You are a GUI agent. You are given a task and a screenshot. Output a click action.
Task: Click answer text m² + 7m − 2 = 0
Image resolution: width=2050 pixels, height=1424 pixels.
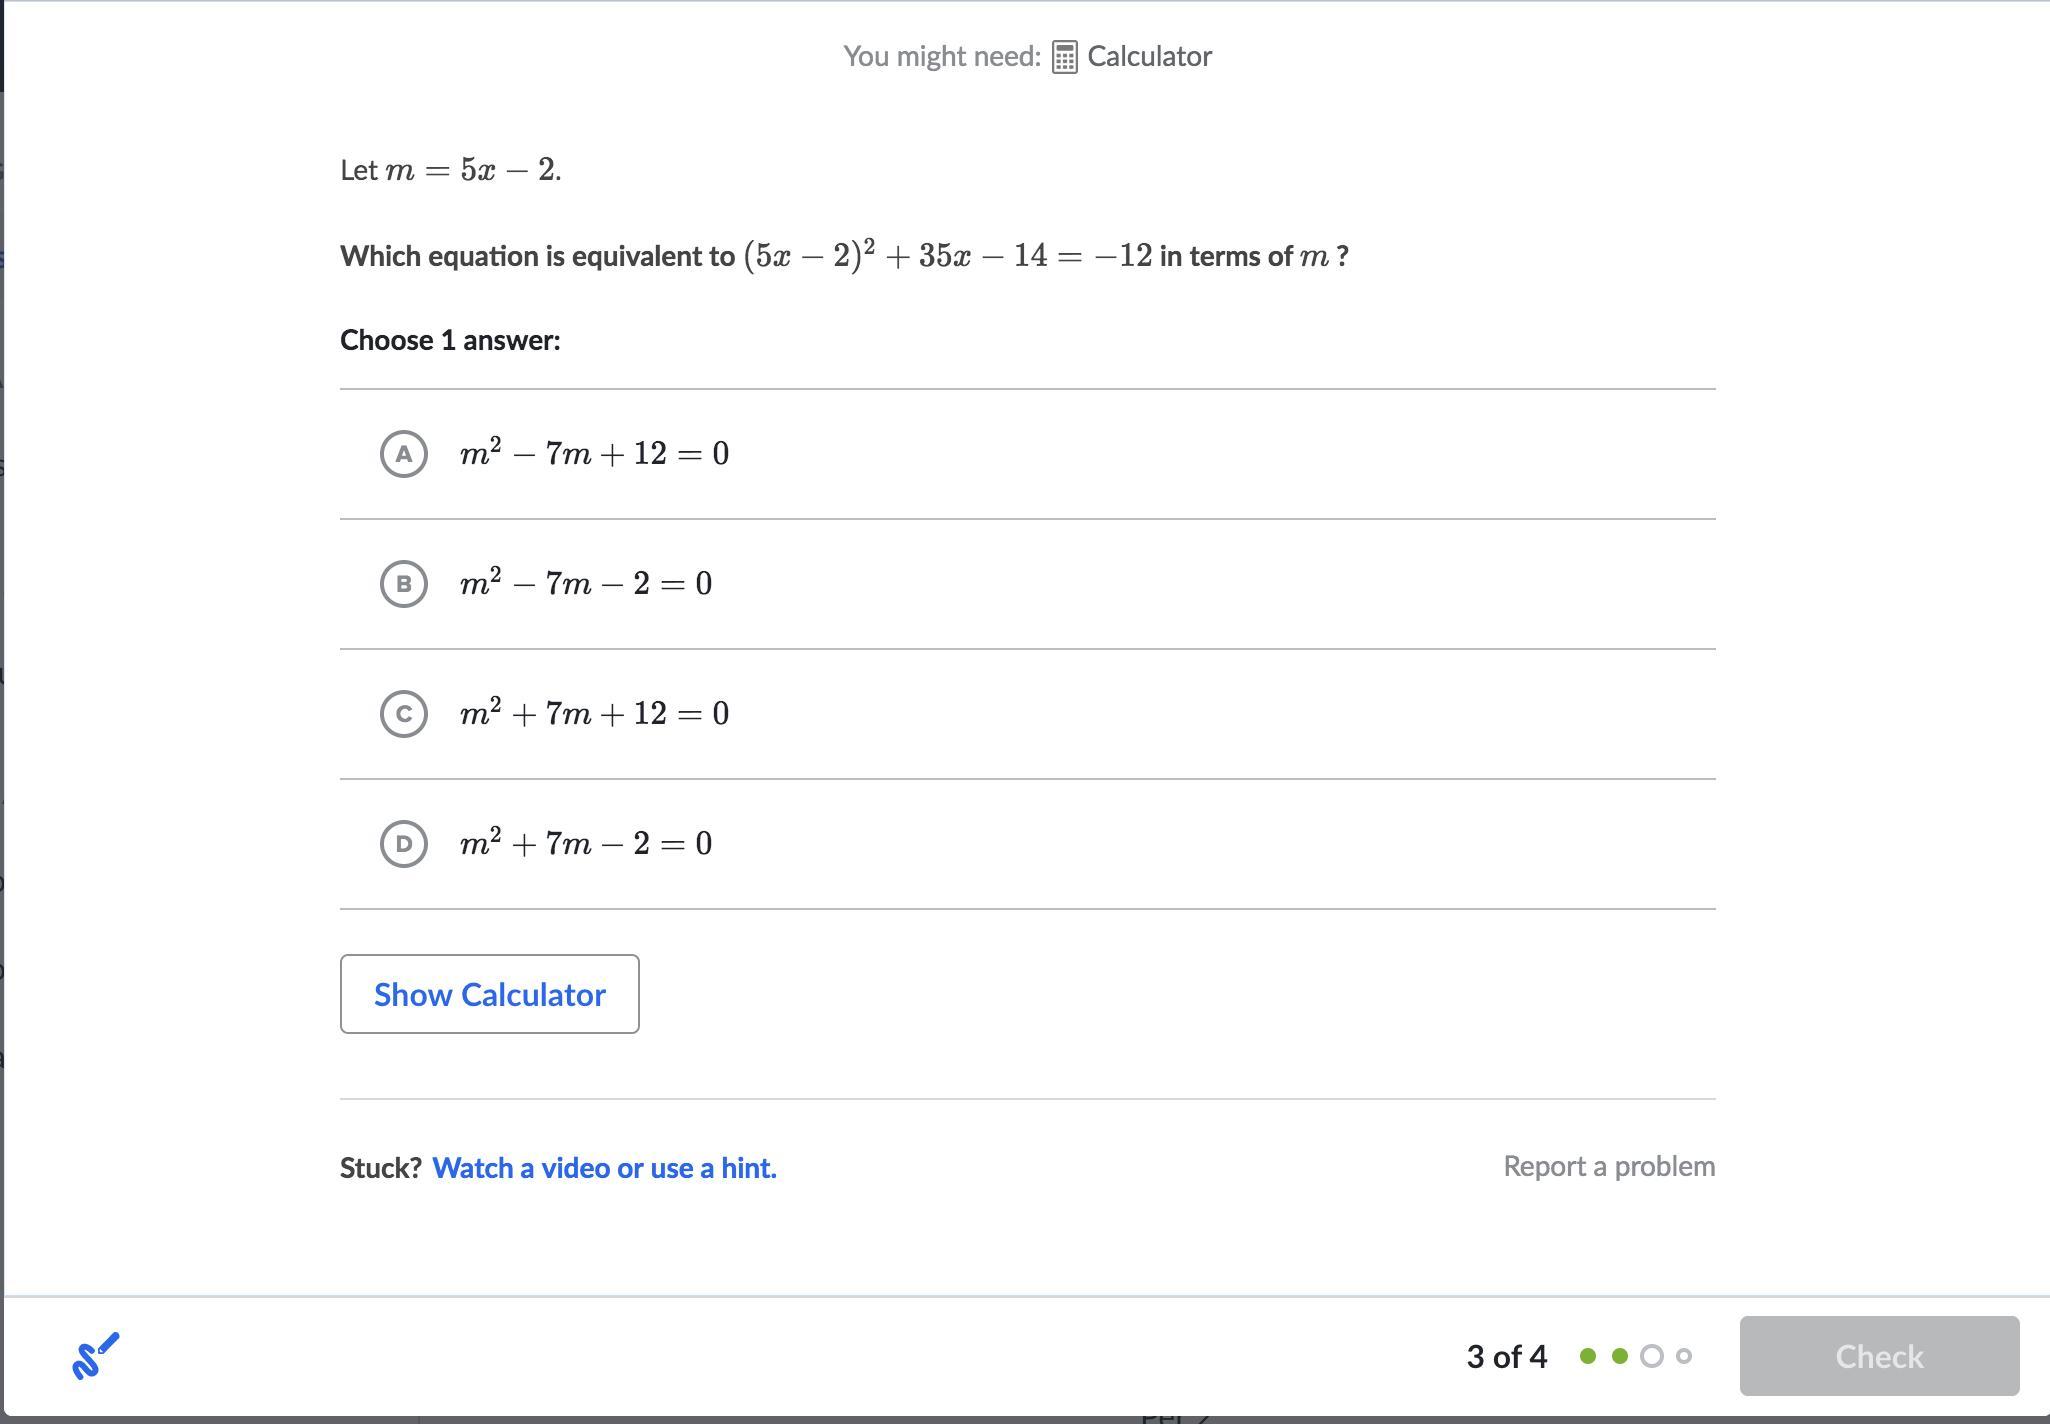[x=586, y=844]
